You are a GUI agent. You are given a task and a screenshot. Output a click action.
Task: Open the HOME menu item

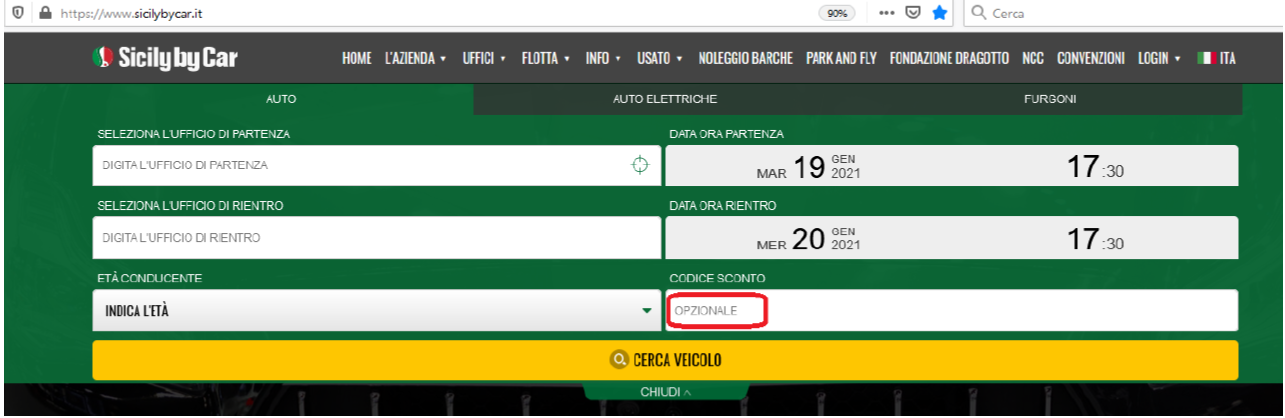(356, 58)
